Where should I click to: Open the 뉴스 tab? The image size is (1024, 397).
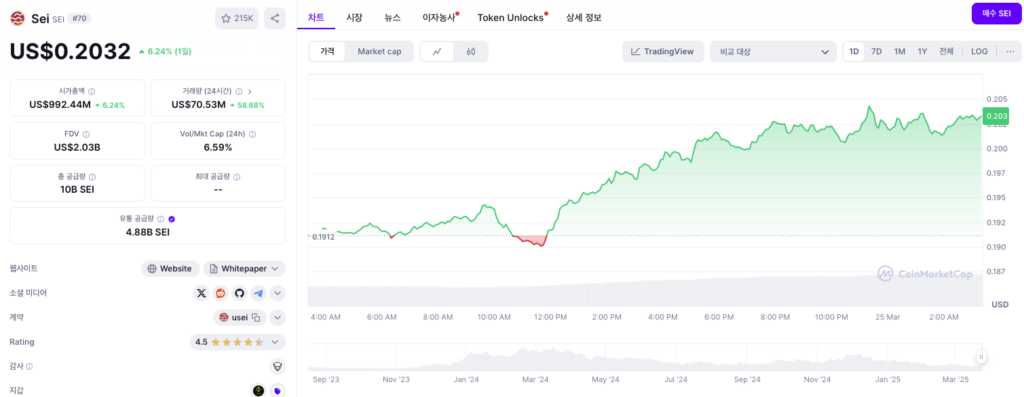(x=392, y=18)
